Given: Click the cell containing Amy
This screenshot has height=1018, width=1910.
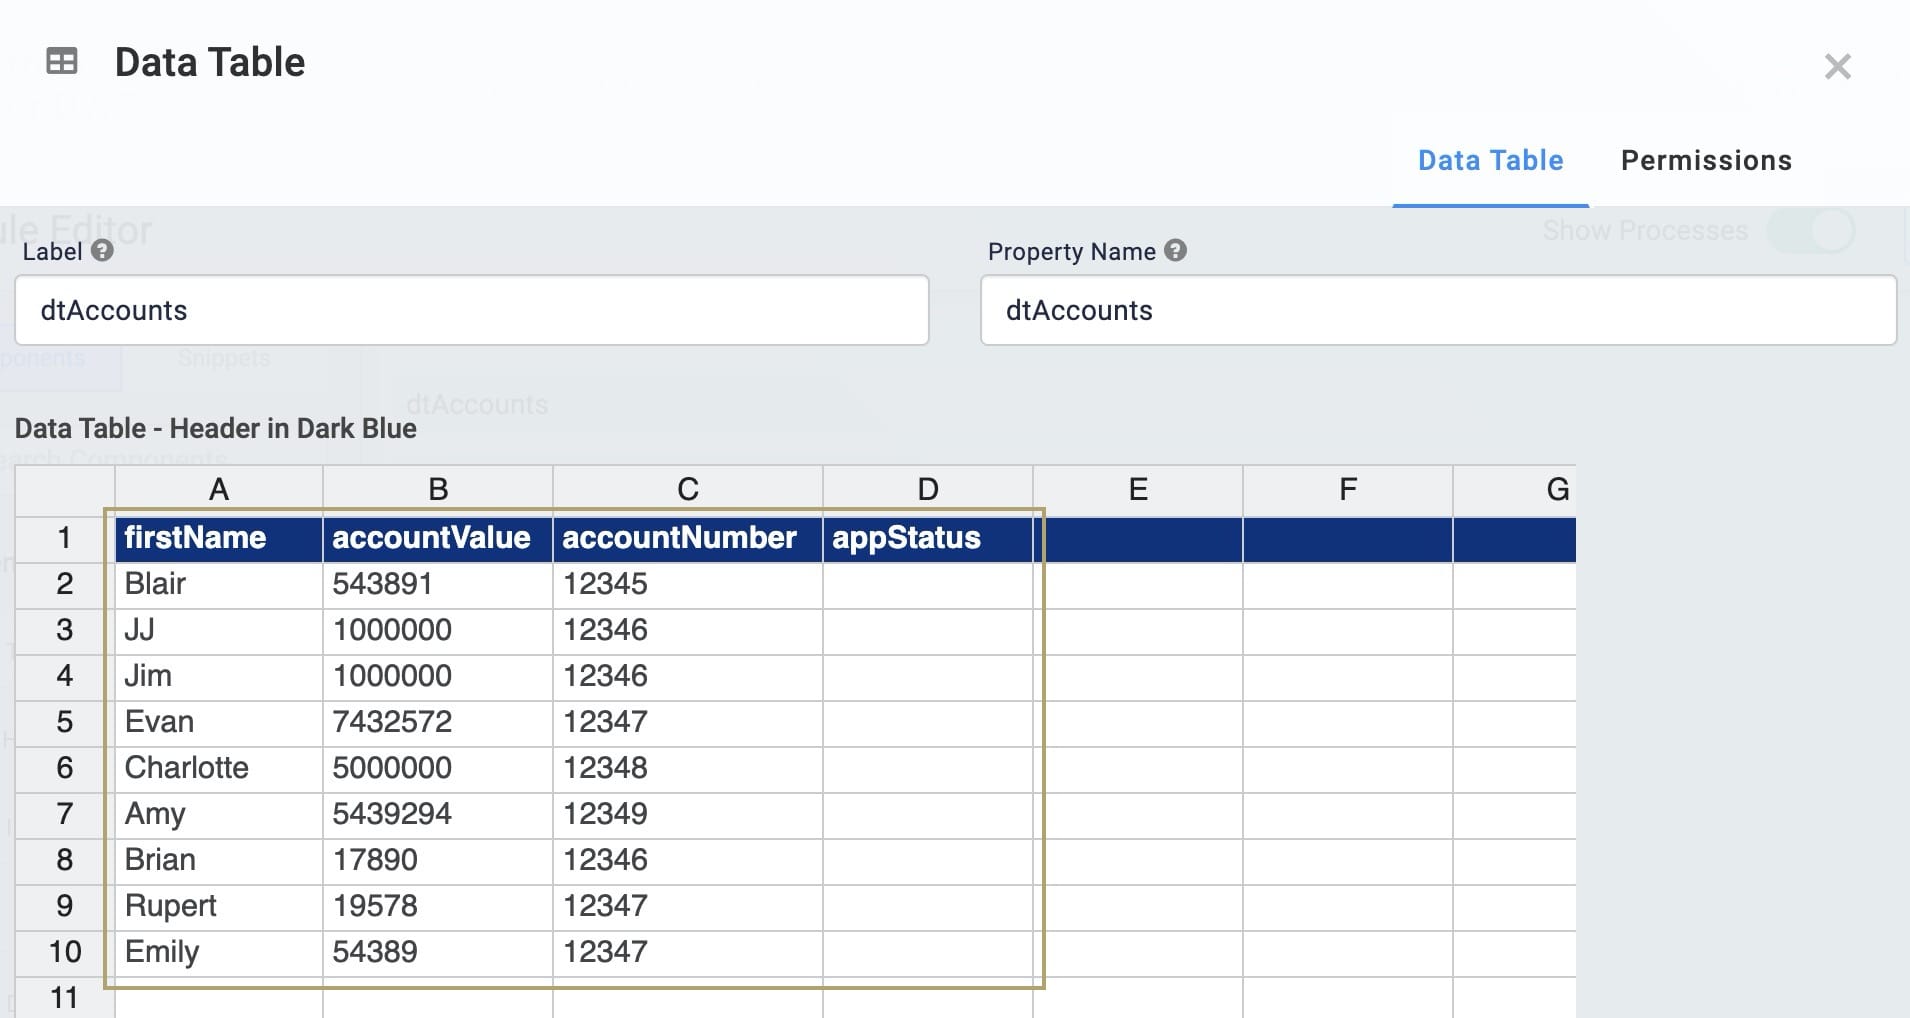Looking at the screenshot, I should (219, 815).
